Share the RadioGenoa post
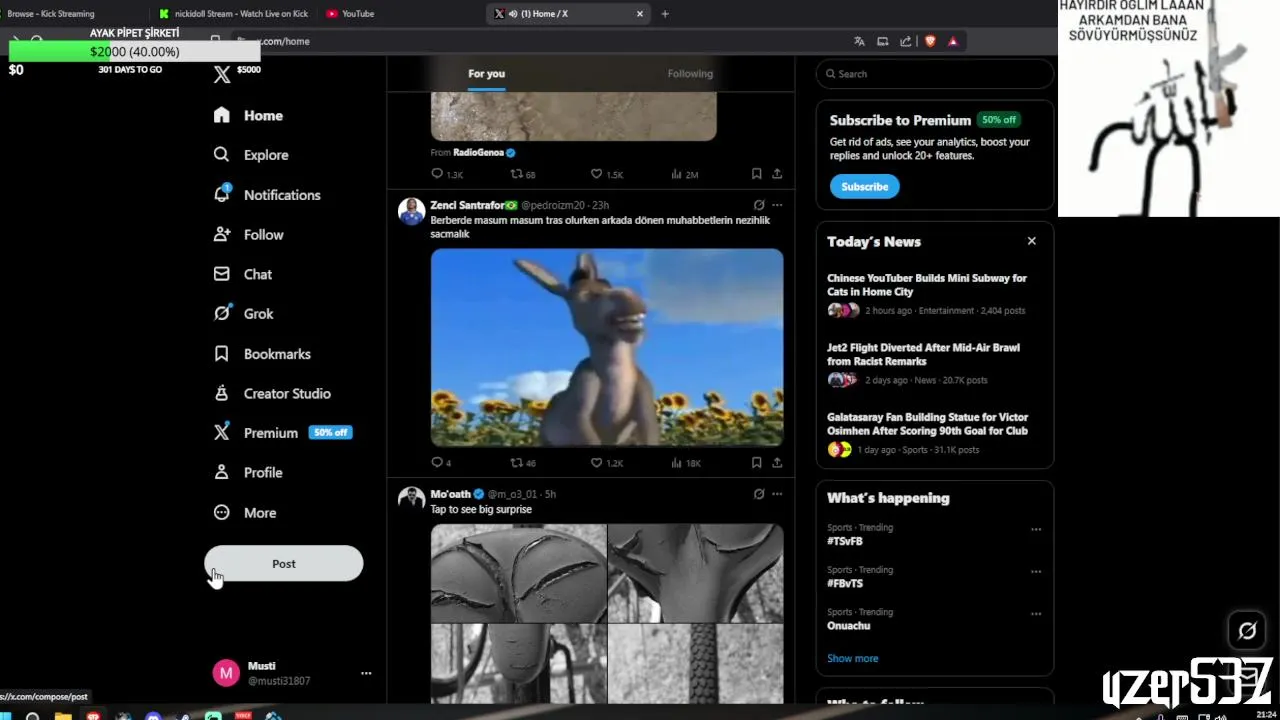This screenshot has width=1280, height=720. coord(777,174)
